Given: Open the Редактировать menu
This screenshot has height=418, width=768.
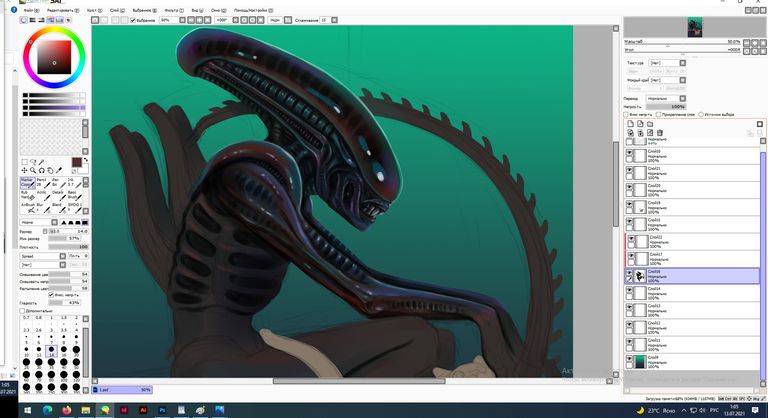Looking at the screenshot, I should pos(63,10).
